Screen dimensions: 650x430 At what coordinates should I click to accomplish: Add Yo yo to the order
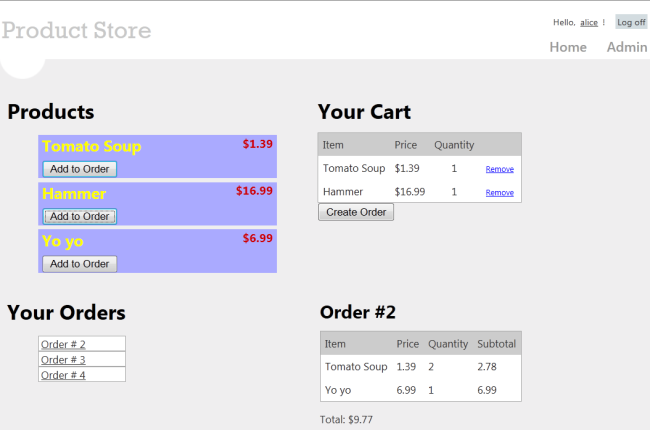[80, 263]
